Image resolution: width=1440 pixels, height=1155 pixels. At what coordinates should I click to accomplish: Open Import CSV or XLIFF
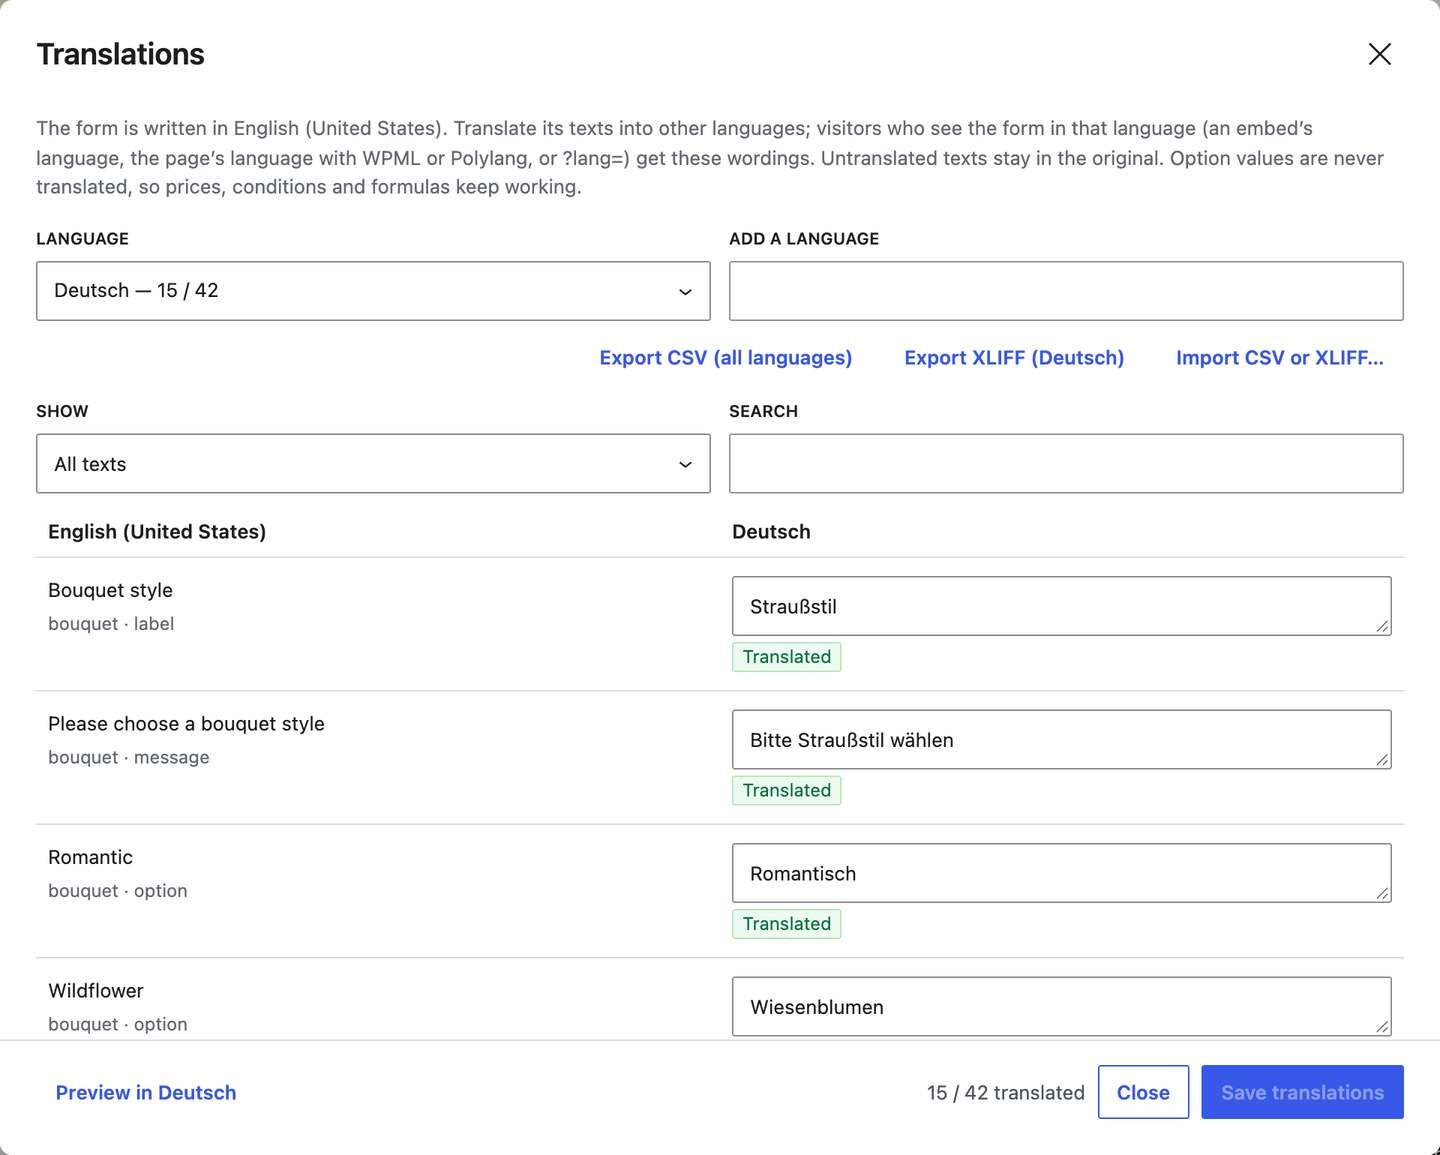pyautogui.click(x=1280, y=358)
